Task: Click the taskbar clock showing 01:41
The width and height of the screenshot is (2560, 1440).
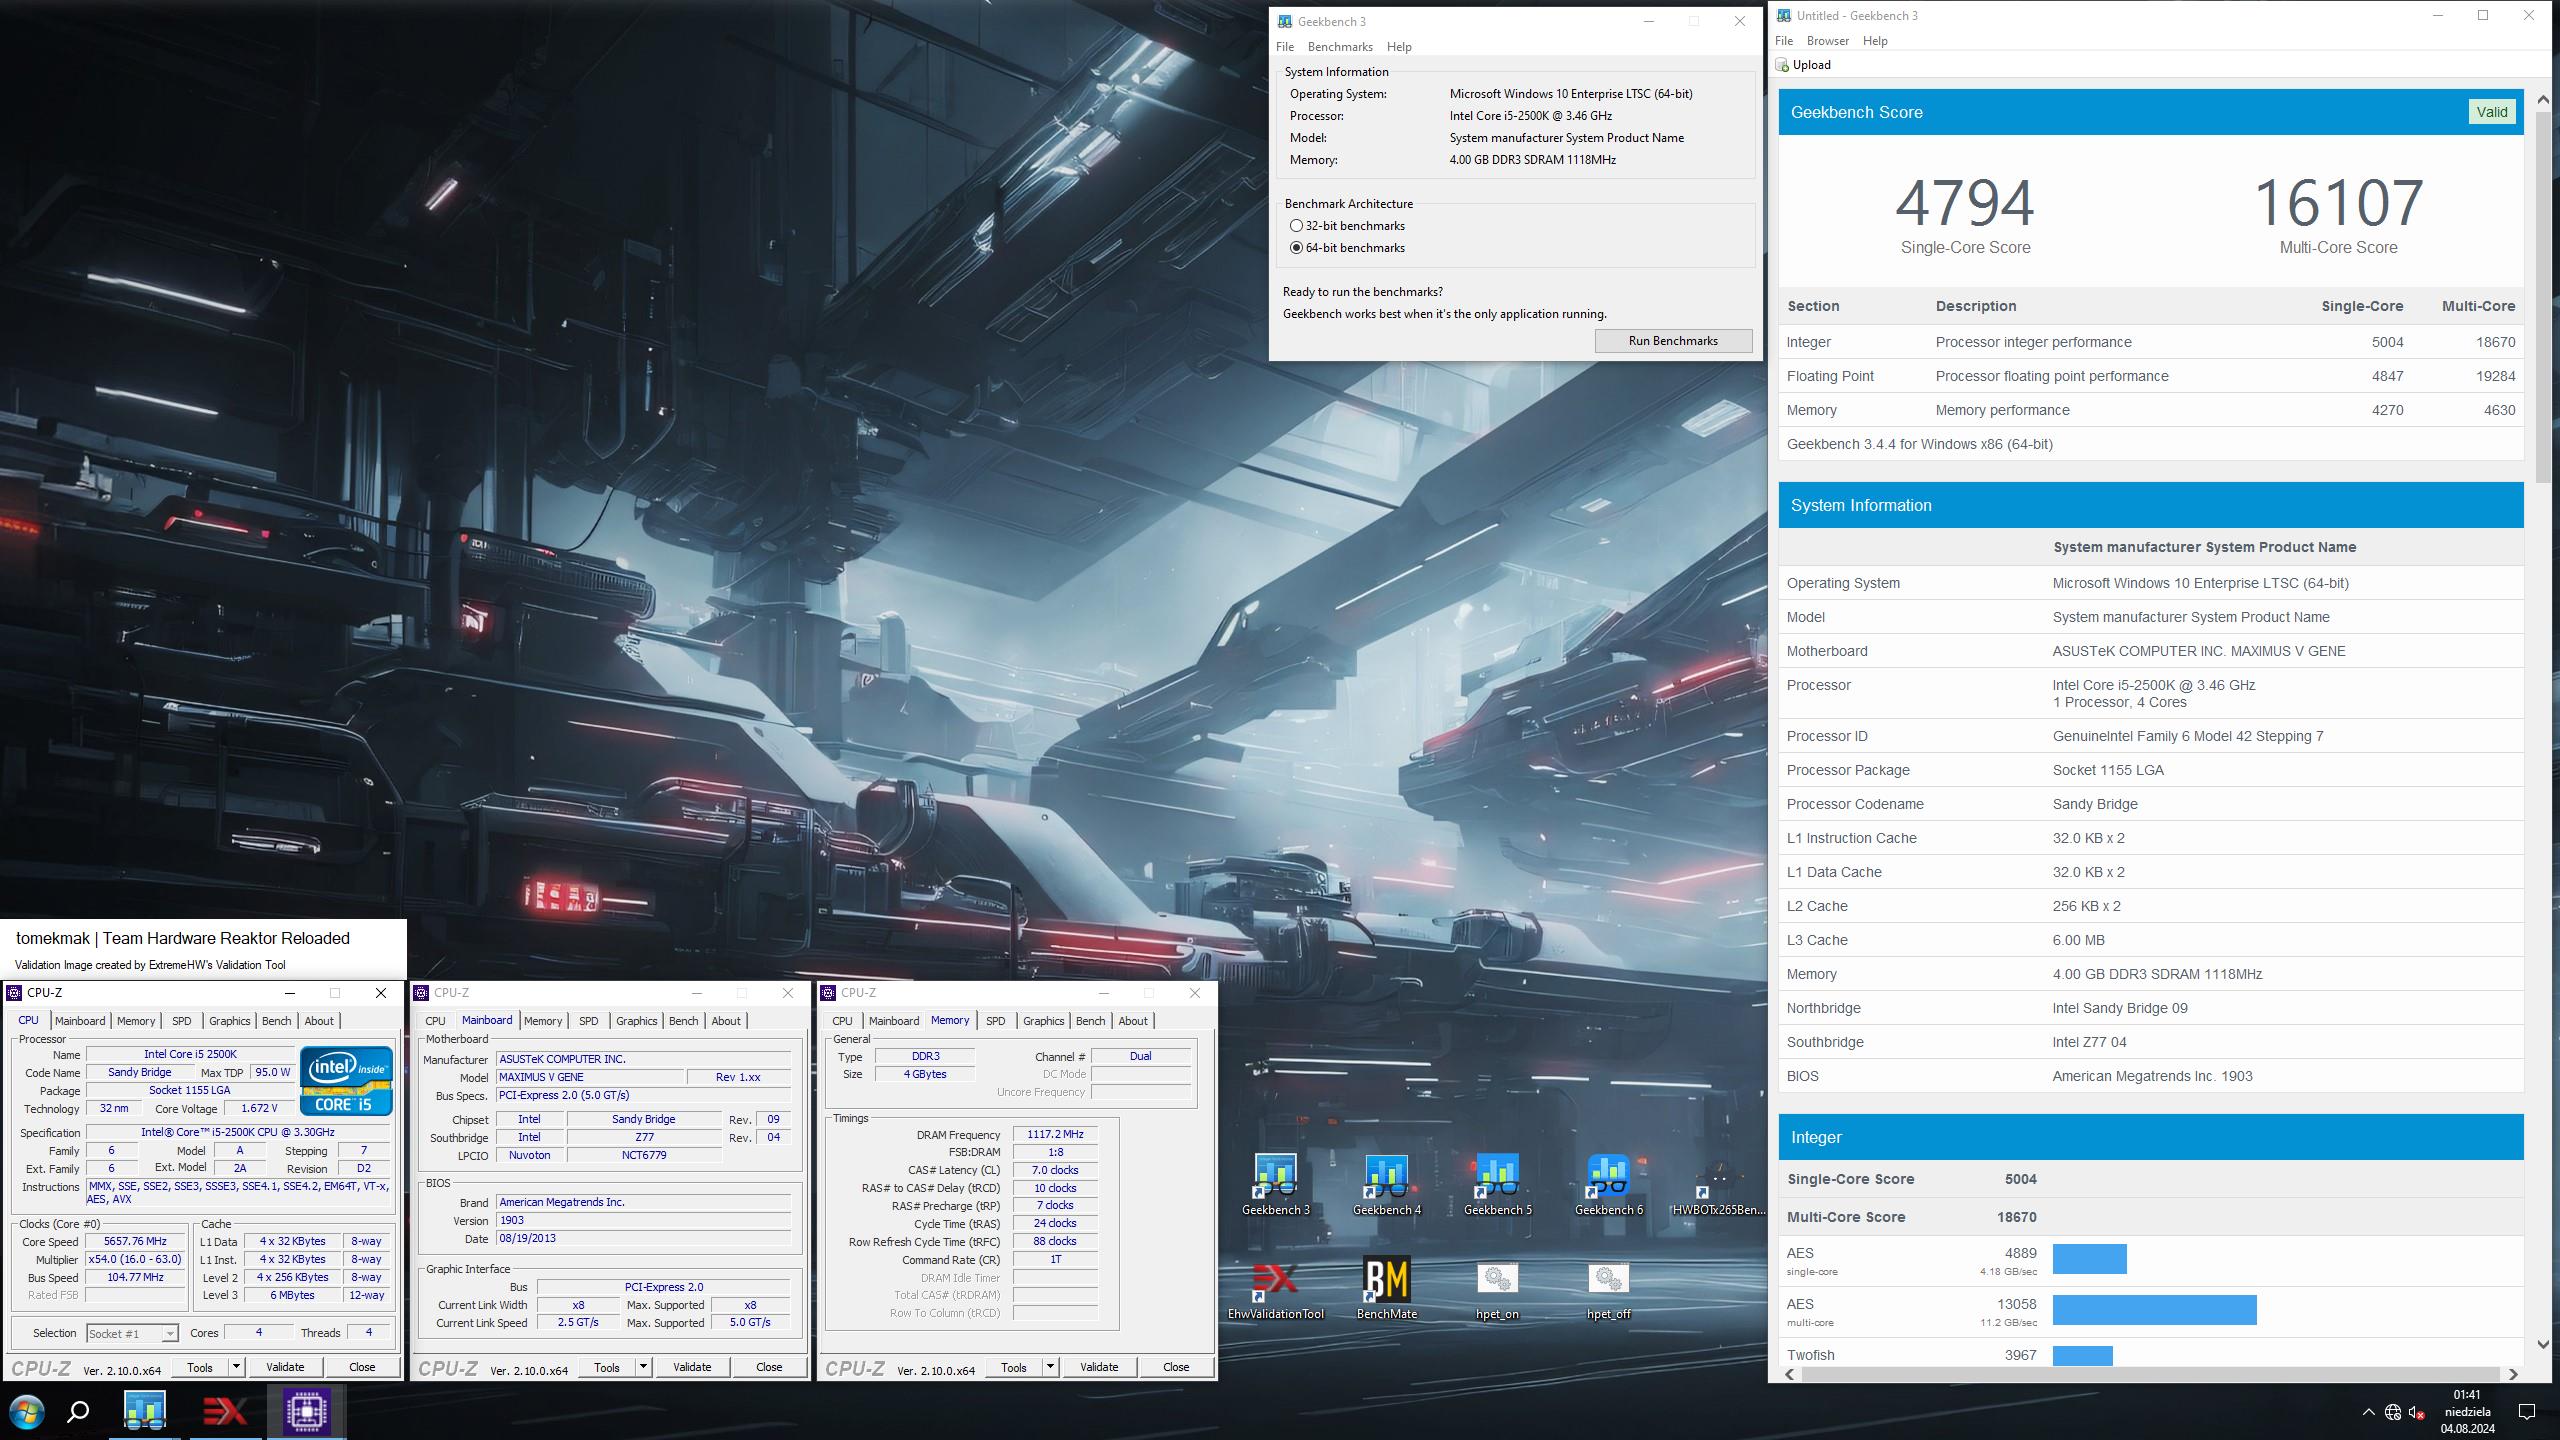Action: click(2466, 1412)
